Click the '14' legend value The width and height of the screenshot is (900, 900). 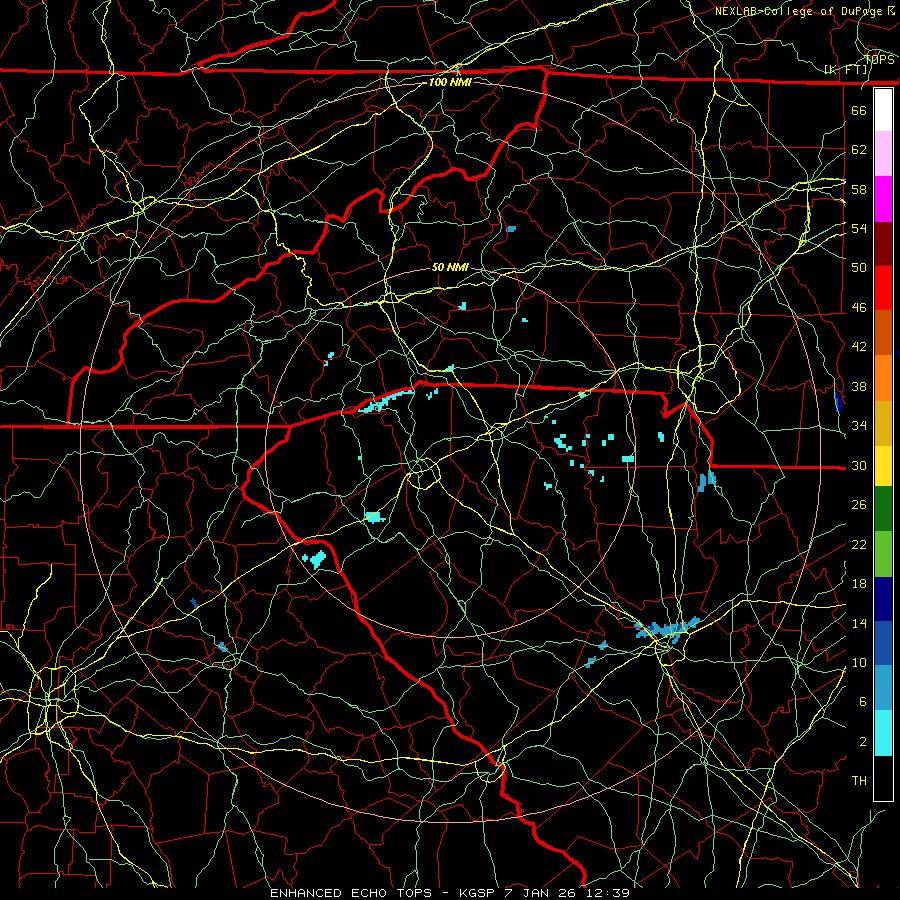(x=859, y=623)
